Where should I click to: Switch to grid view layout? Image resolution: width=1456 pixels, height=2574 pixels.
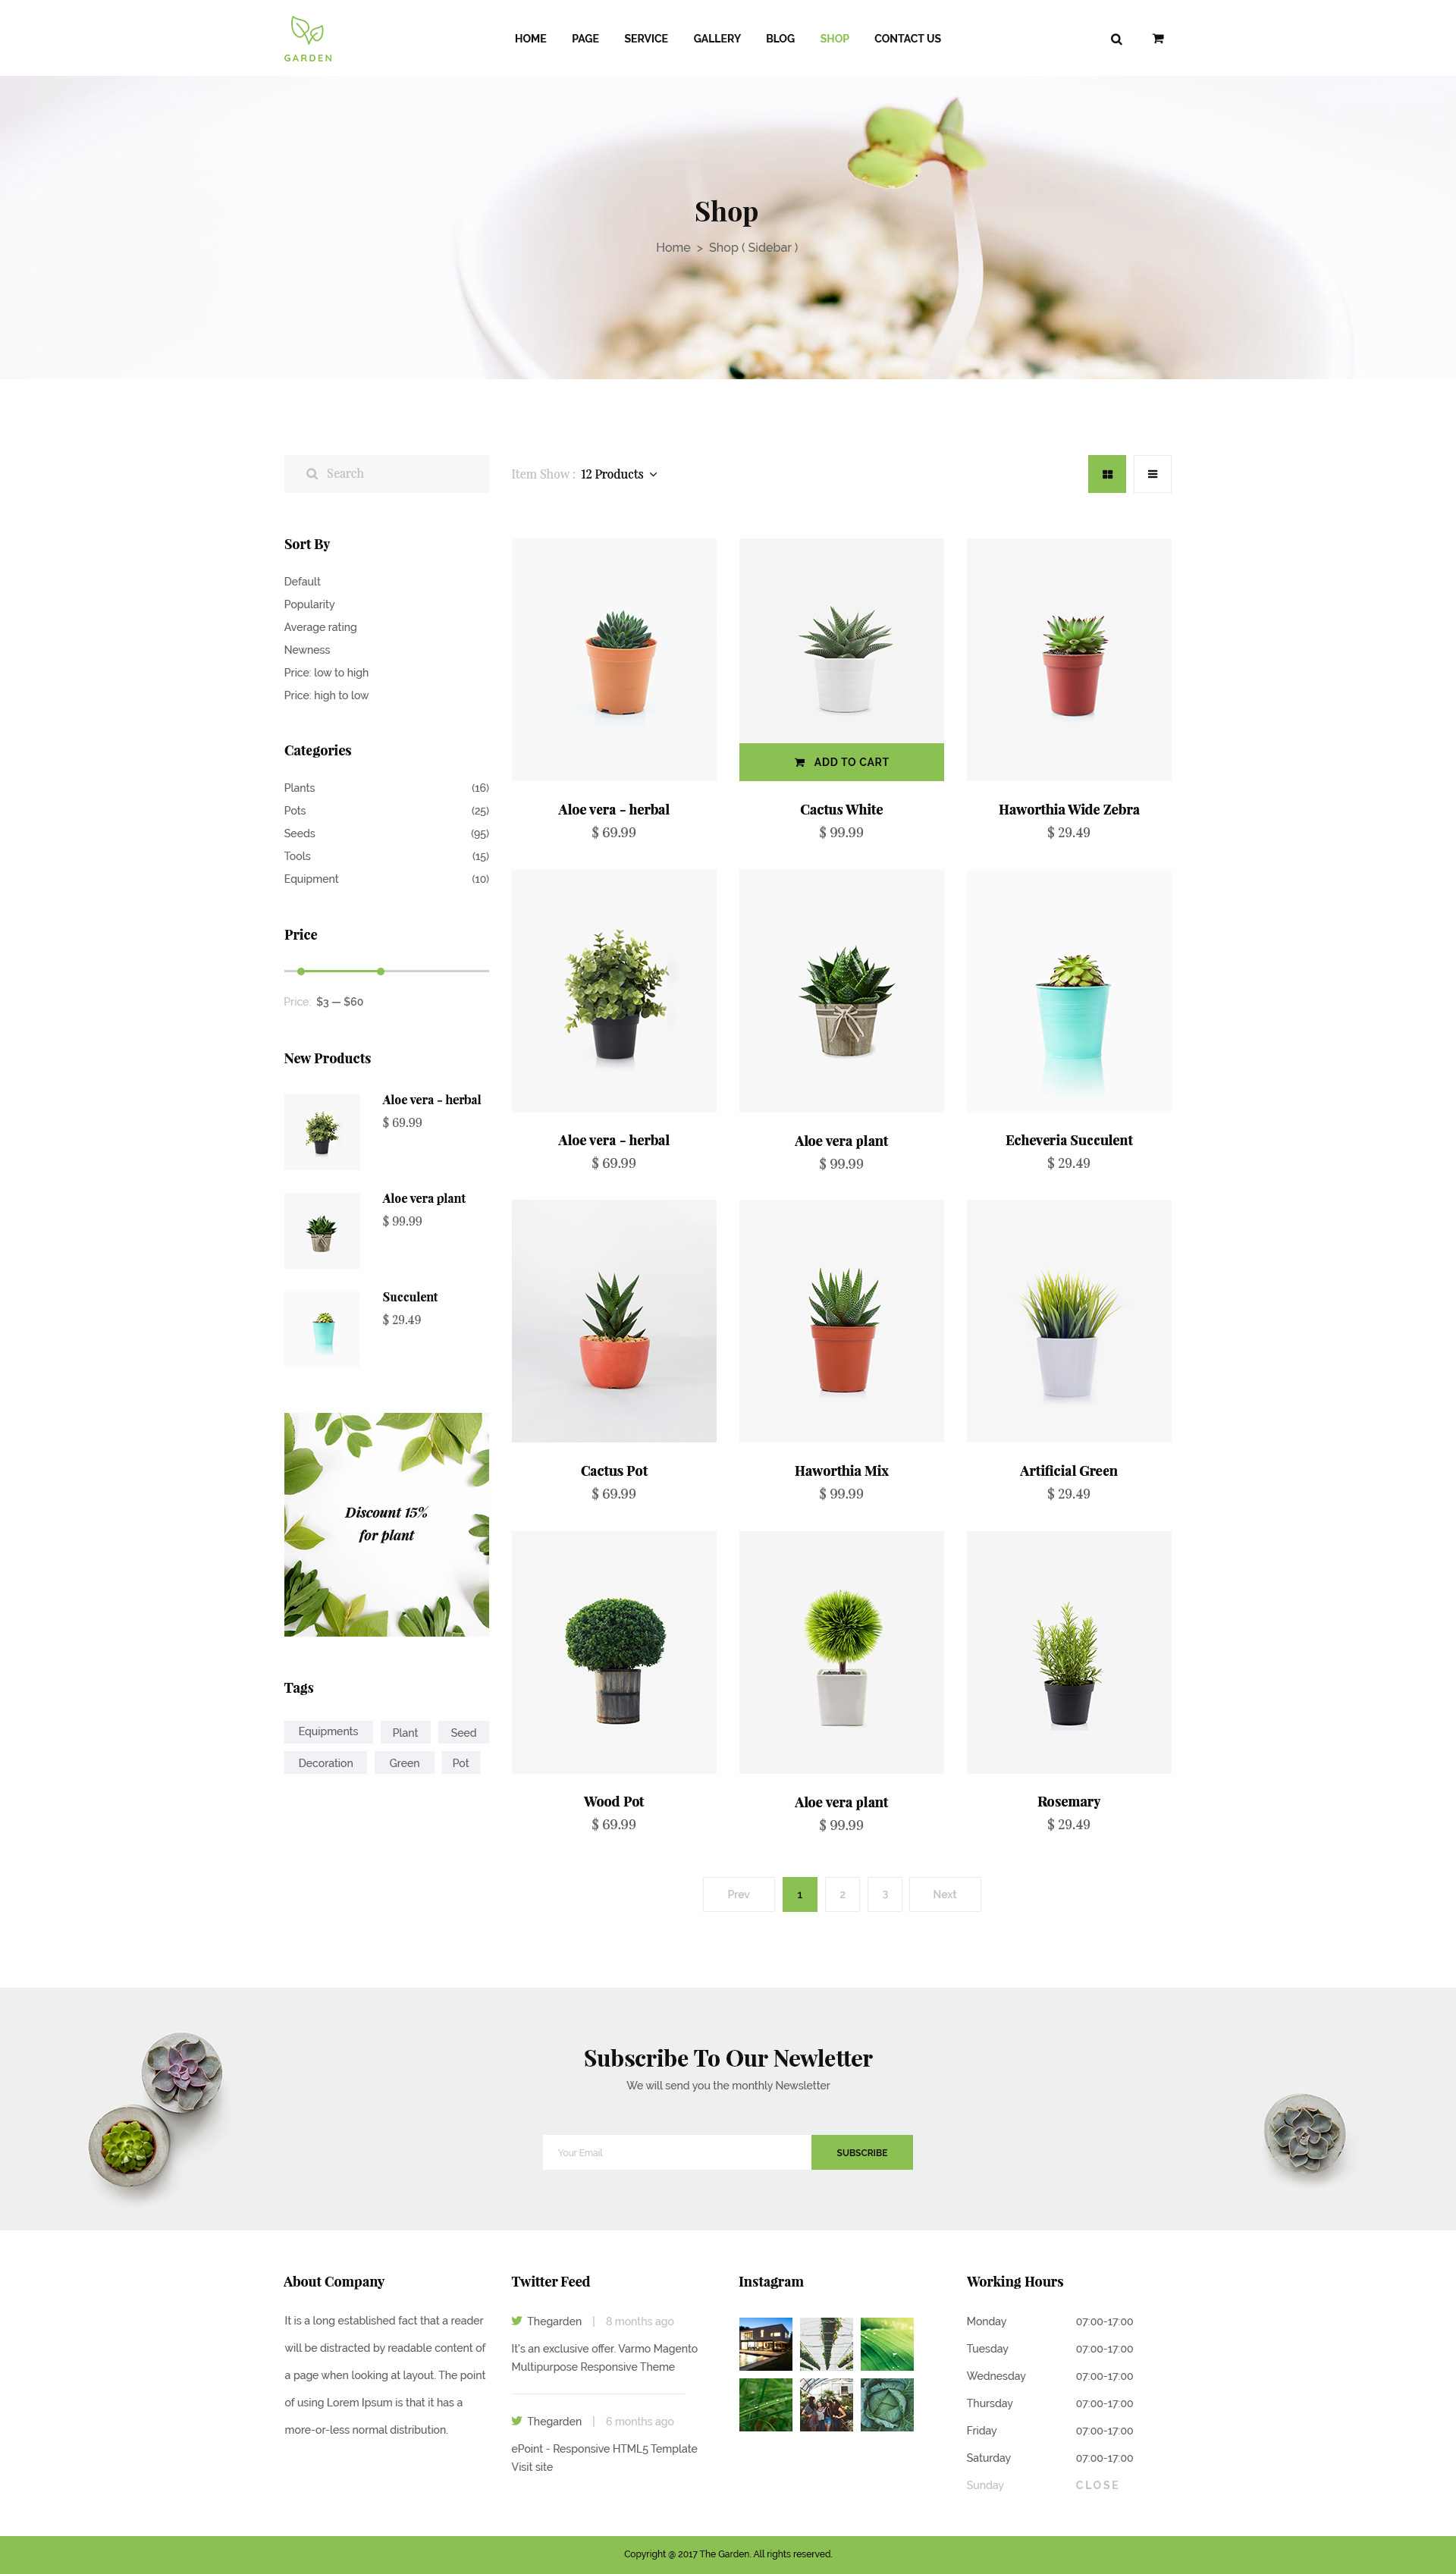point(1107,474)
